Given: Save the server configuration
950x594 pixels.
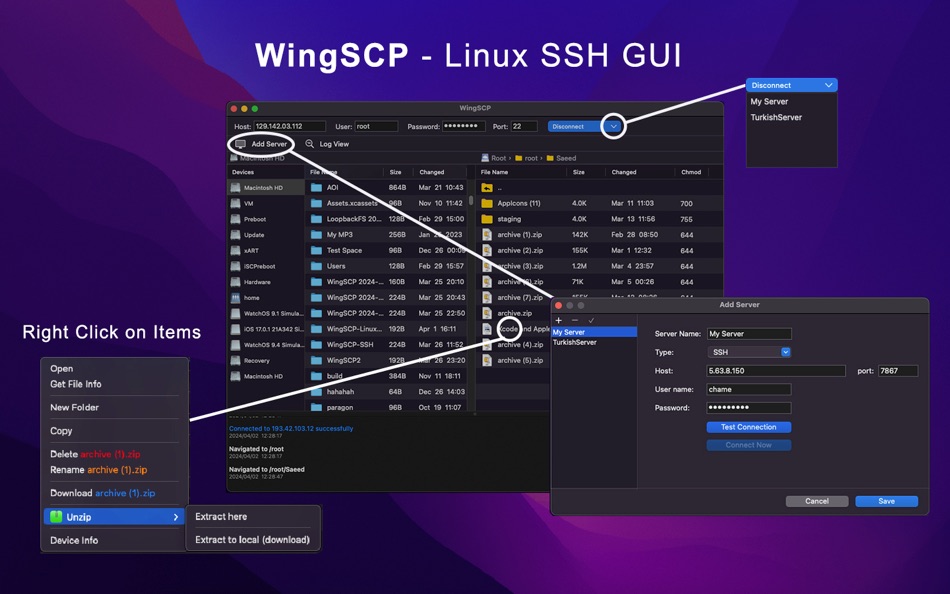Looking at the screenshot, I should [885, 501].
